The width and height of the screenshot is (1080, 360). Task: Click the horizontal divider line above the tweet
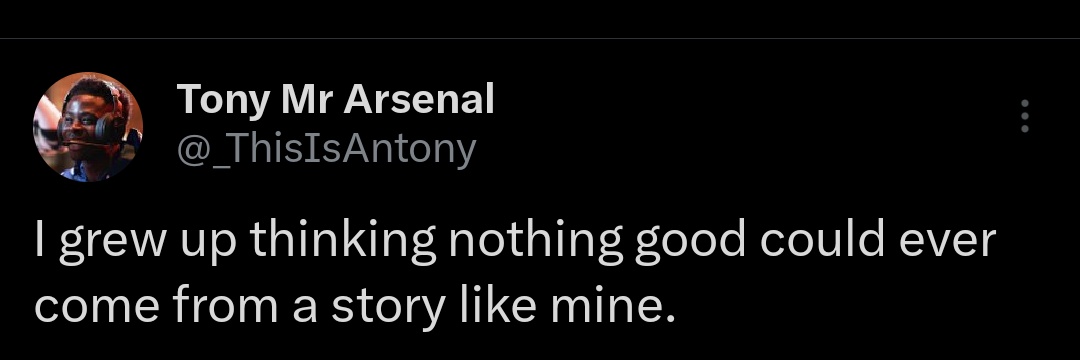pos(540,39)
